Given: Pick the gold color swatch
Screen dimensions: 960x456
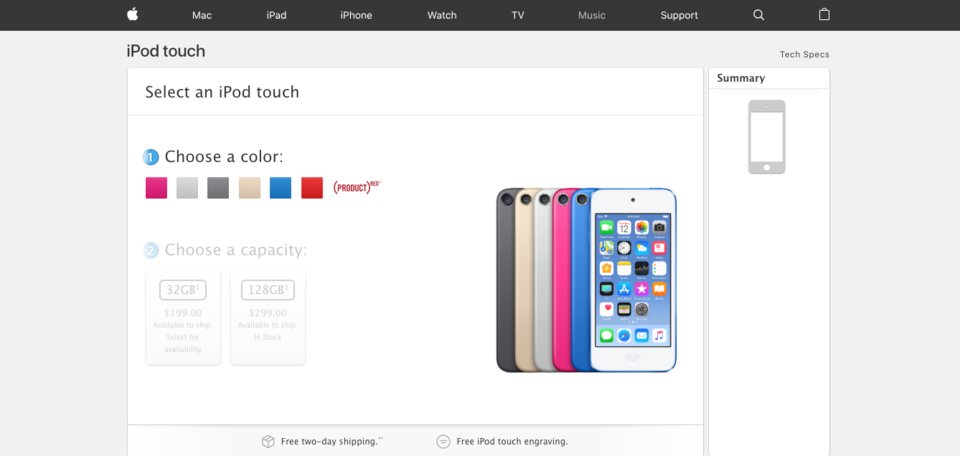Looking at the screenshot, I should (x=249, y=188).
